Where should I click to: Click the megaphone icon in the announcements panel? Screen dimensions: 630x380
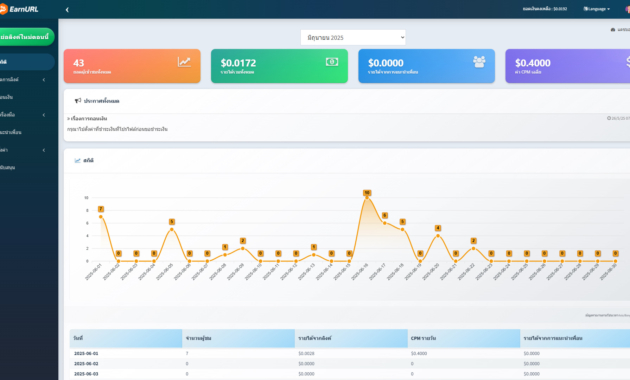pos(78,101)
